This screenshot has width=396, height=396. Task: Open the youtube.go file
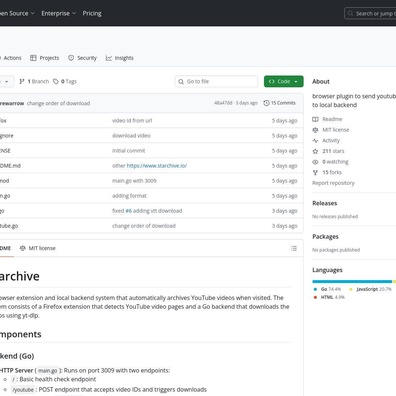click(9, 226)
